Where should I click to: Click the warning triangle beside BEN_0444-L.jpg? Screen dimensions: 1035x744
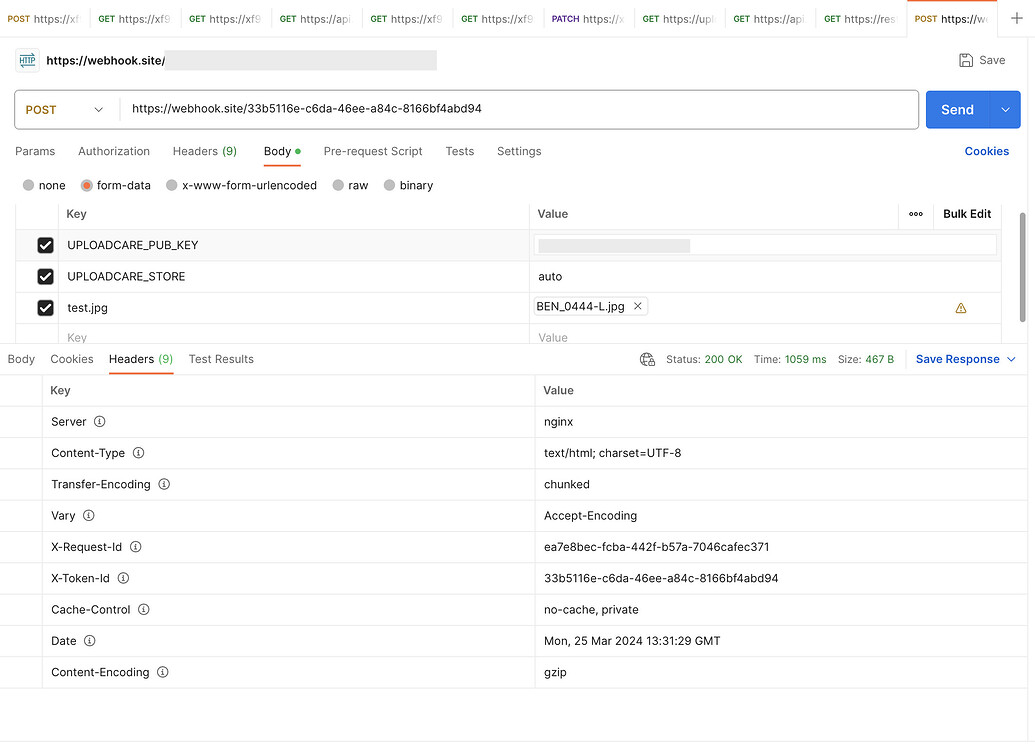tap(961, 308)
